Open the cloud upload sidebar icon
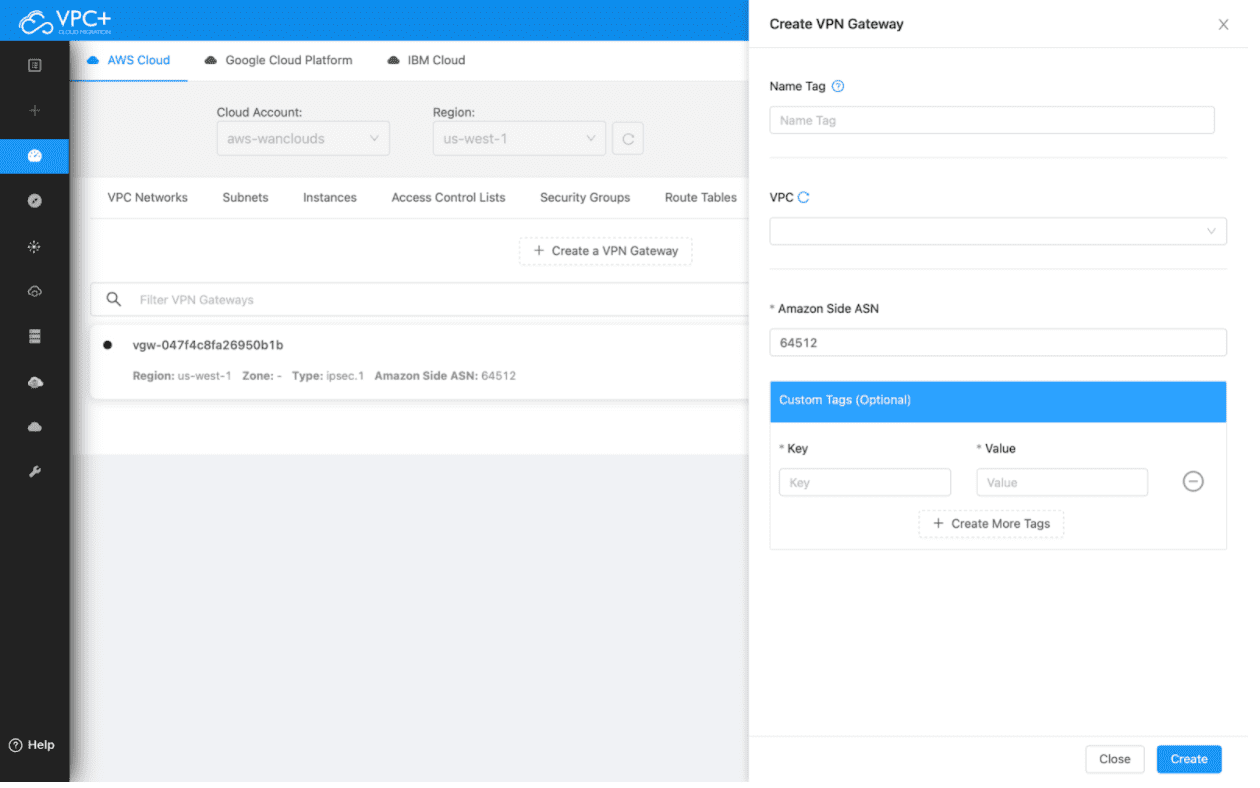Screen dimensions: 1260x788 [x=35, y=382]
